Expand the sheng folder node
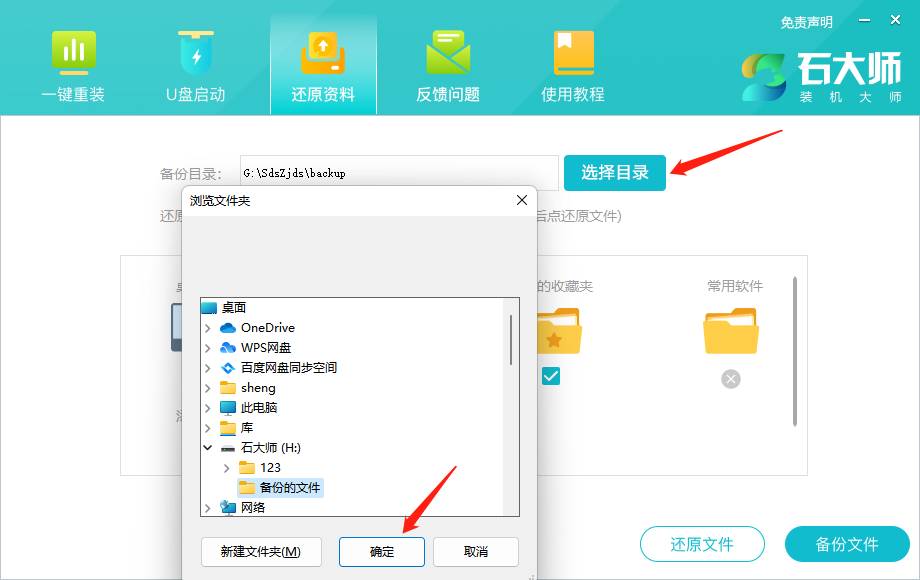Image resolution: width=920 pixels, height=580 pixels. click(x=208, y=388)
